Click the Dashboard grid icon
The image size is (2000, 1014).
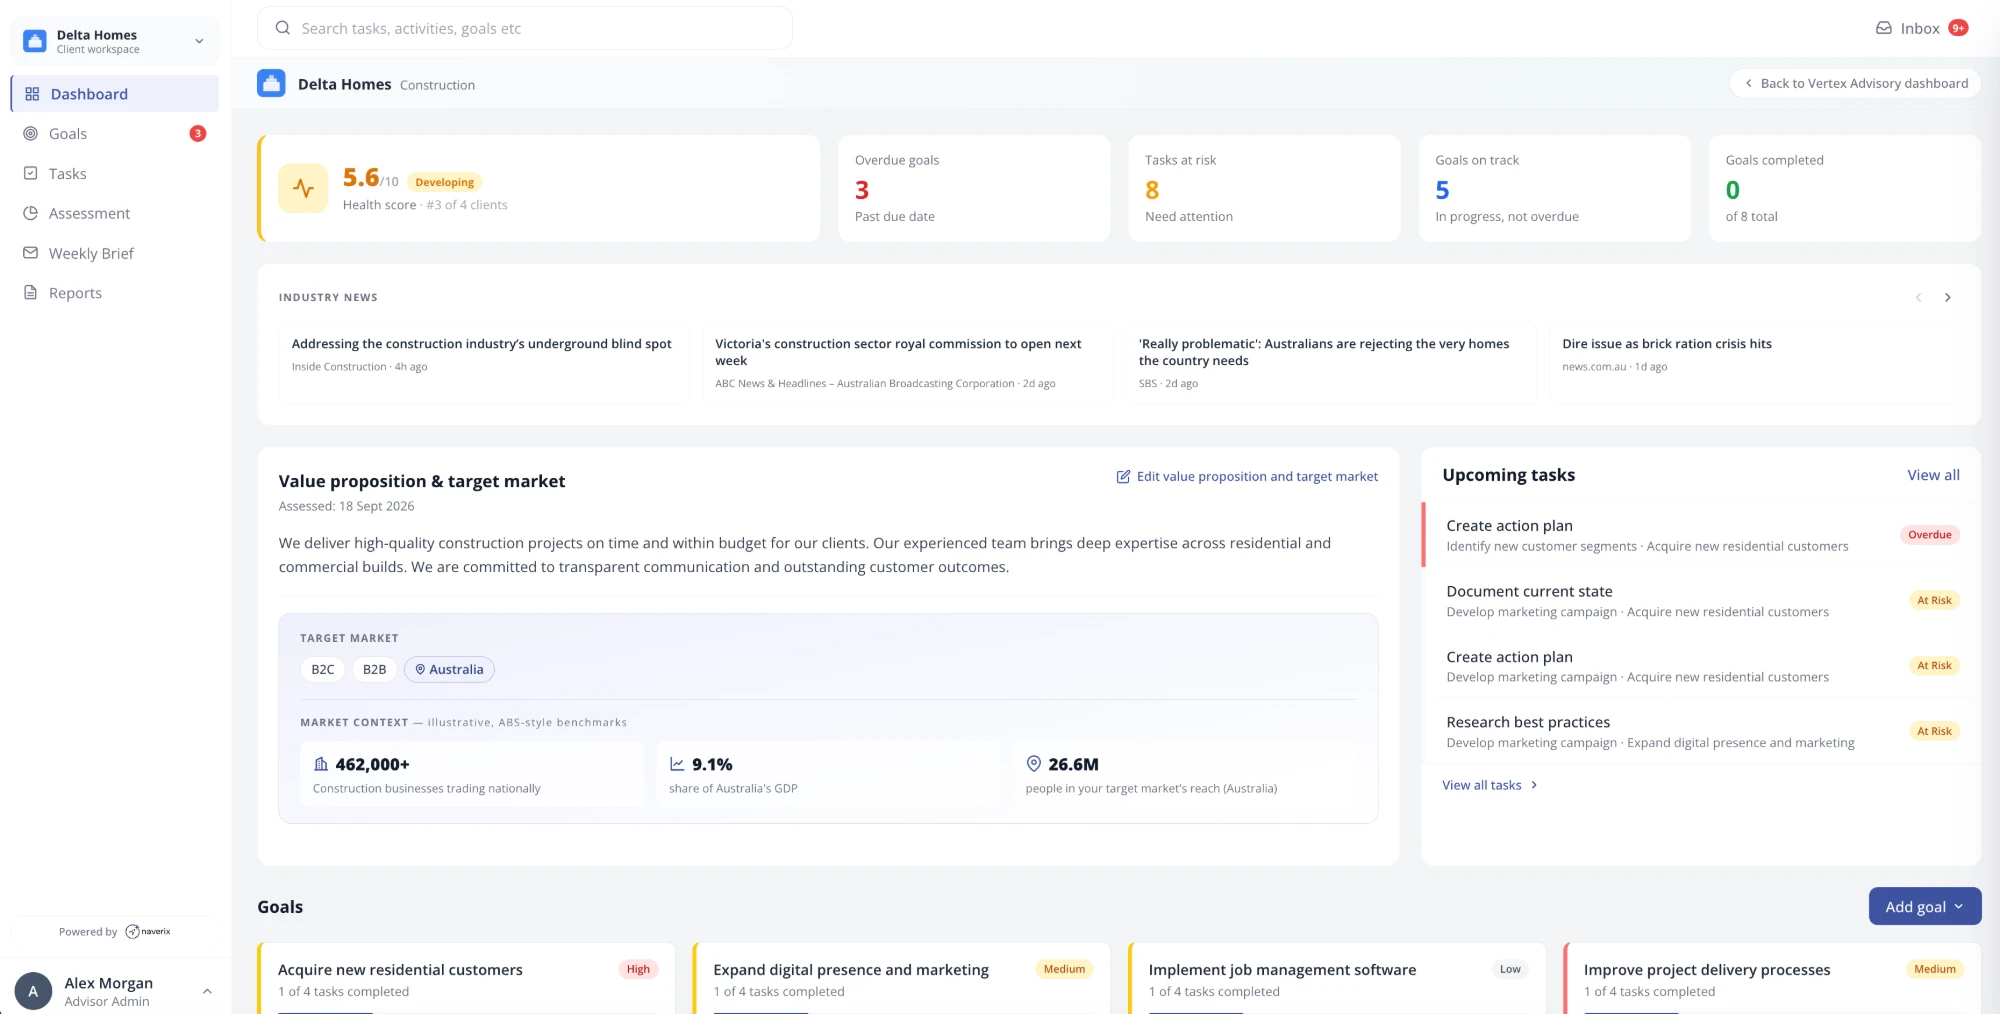click(32, 94)
